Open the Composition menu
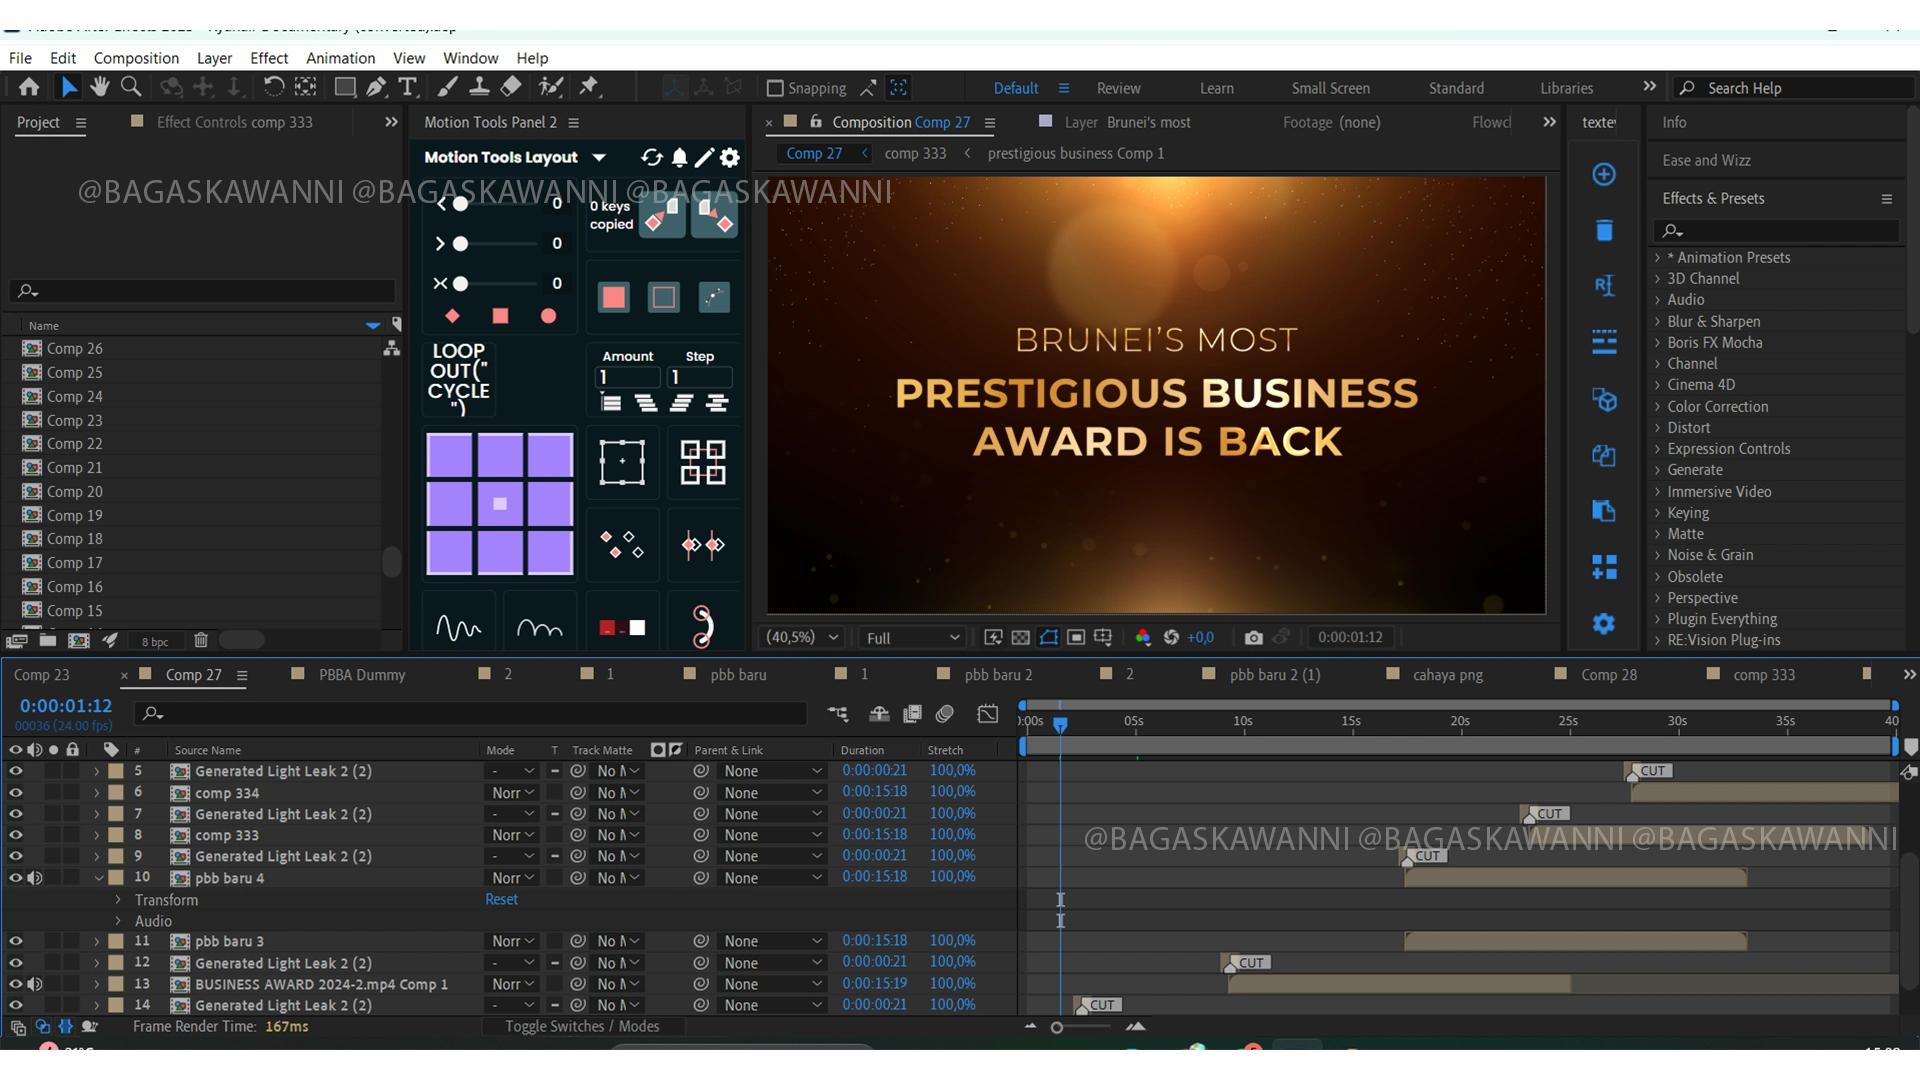 point(136,58)
